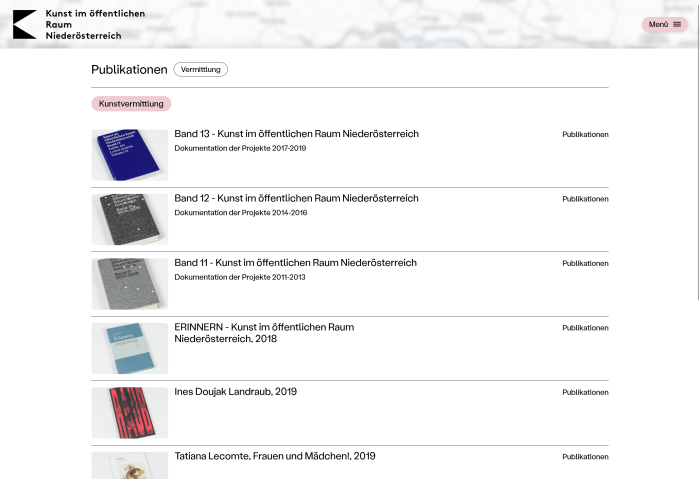Open the Ines Doujak Landraub cover thumbnail

130,412
